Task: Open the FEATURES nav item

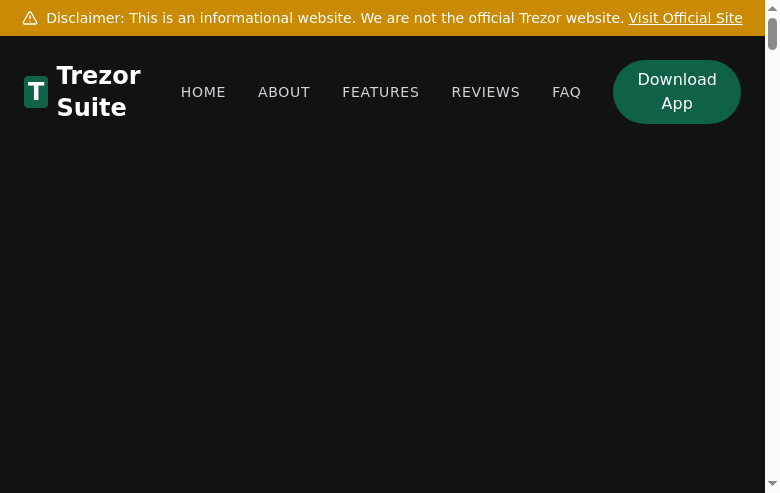Action: tap(381, 92)
